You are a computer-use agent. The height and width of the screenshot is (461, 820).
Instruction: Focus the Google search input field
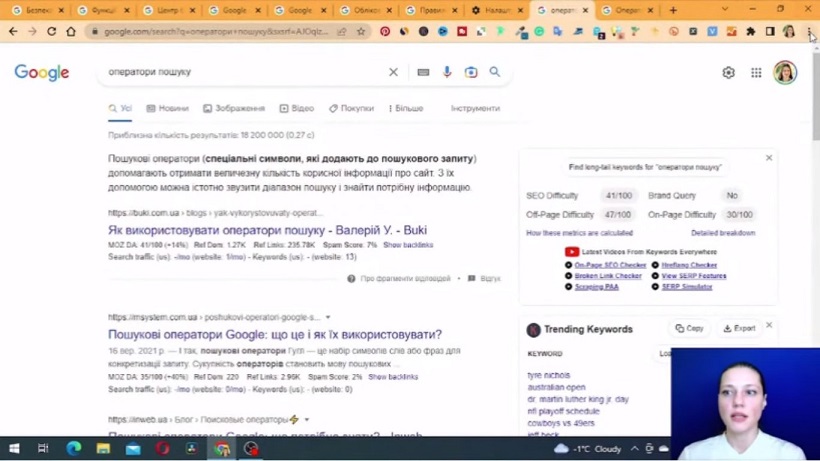click(246, 72)
